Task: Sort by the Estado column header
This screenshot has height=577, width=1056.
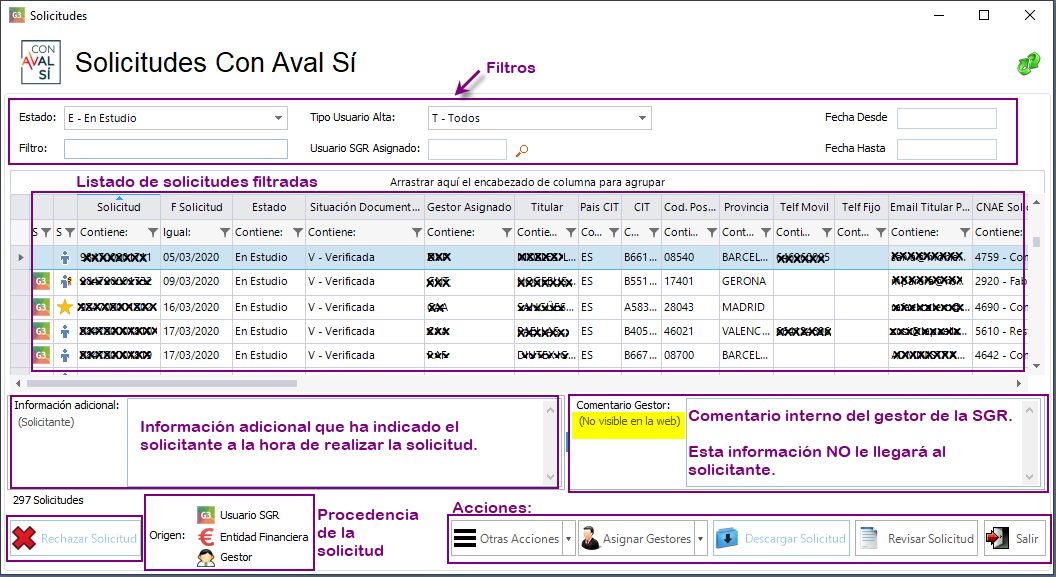Action: coord(269,207)
